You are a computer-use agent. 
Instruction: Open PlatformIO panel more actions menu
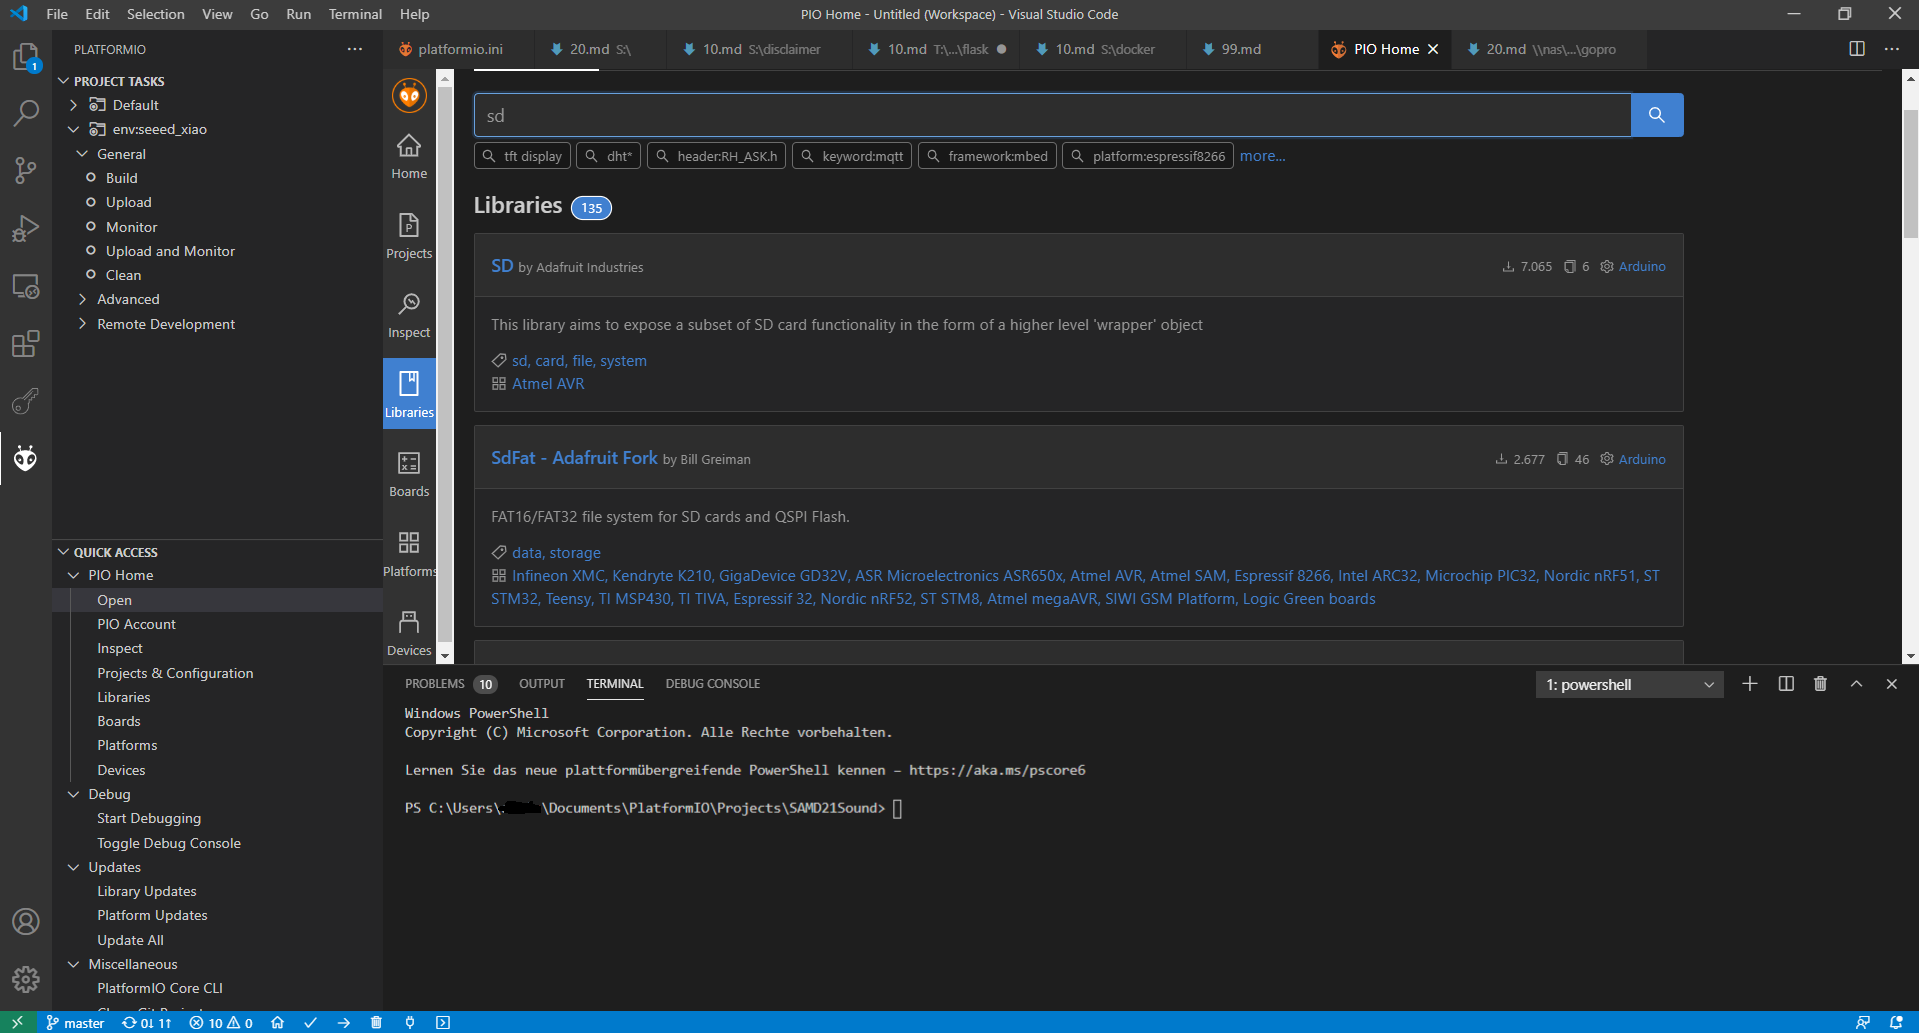tap(355, 49)
